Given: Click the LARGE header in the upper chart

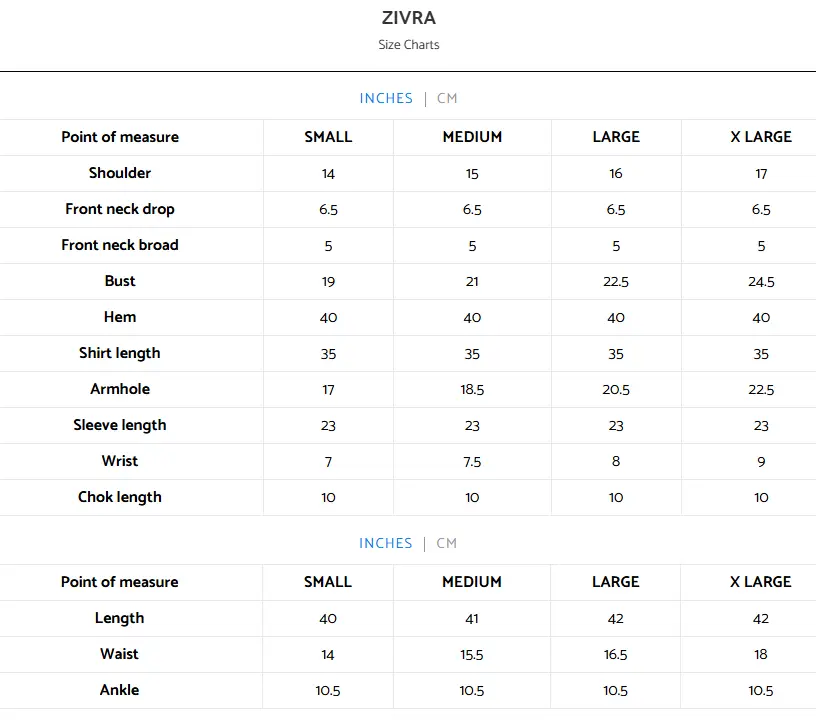Looking at the screenshot, I should click(x=616, y=137).
